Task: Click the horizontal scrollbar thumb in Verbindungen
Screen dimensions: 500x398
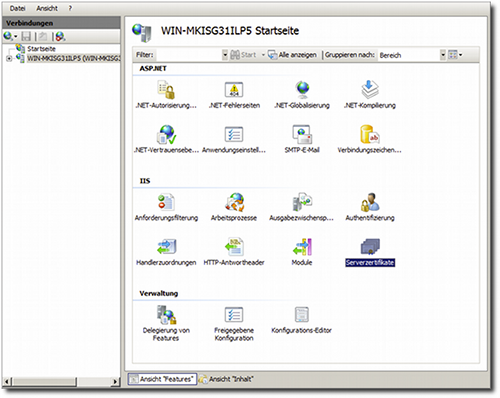Action: [43, 382]
